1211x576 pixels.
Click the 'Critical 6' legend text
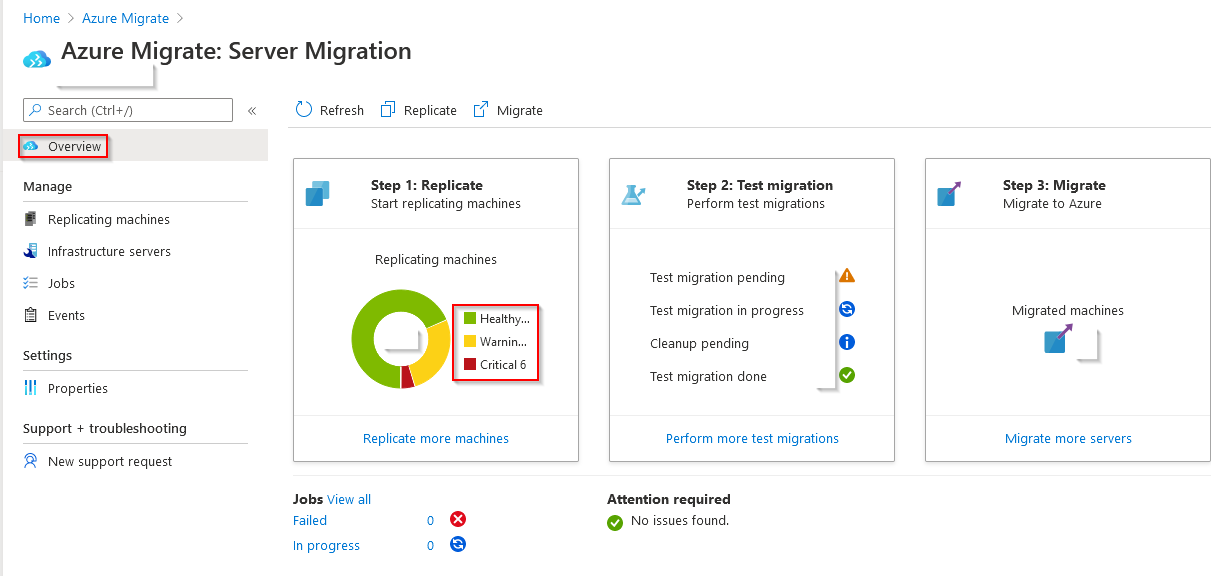coord(503,365)
